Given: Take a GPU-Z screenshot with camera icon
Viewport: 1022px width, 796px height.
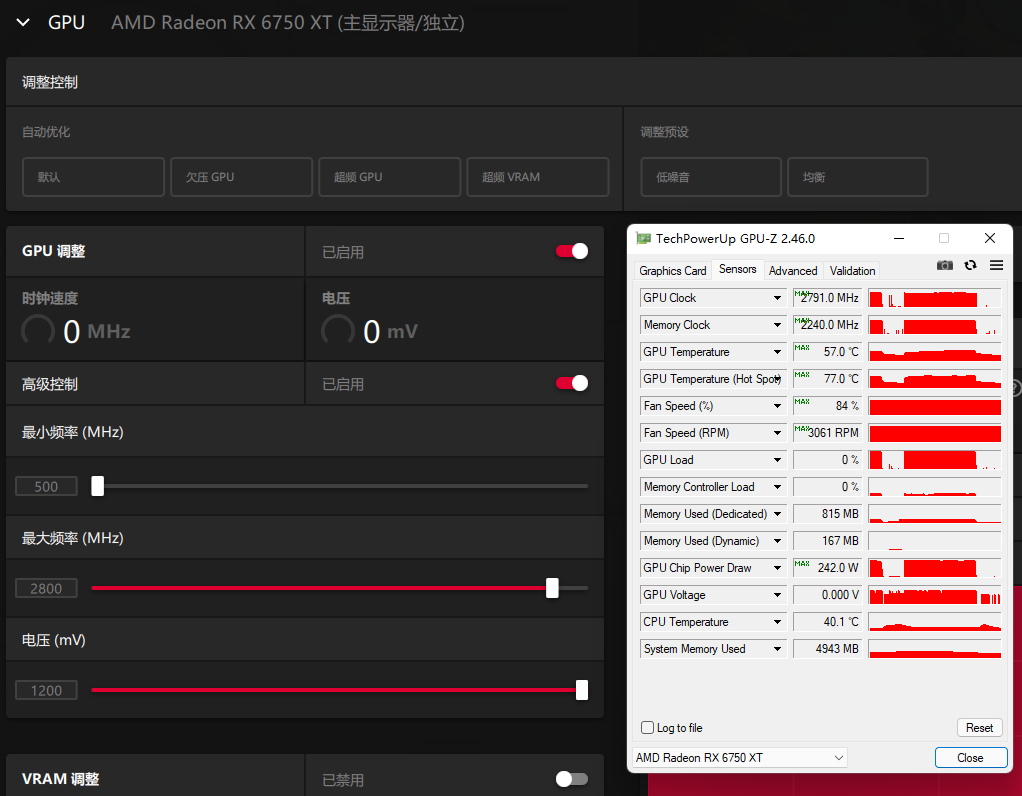Looking at the screenshot, I should point(944,265).
